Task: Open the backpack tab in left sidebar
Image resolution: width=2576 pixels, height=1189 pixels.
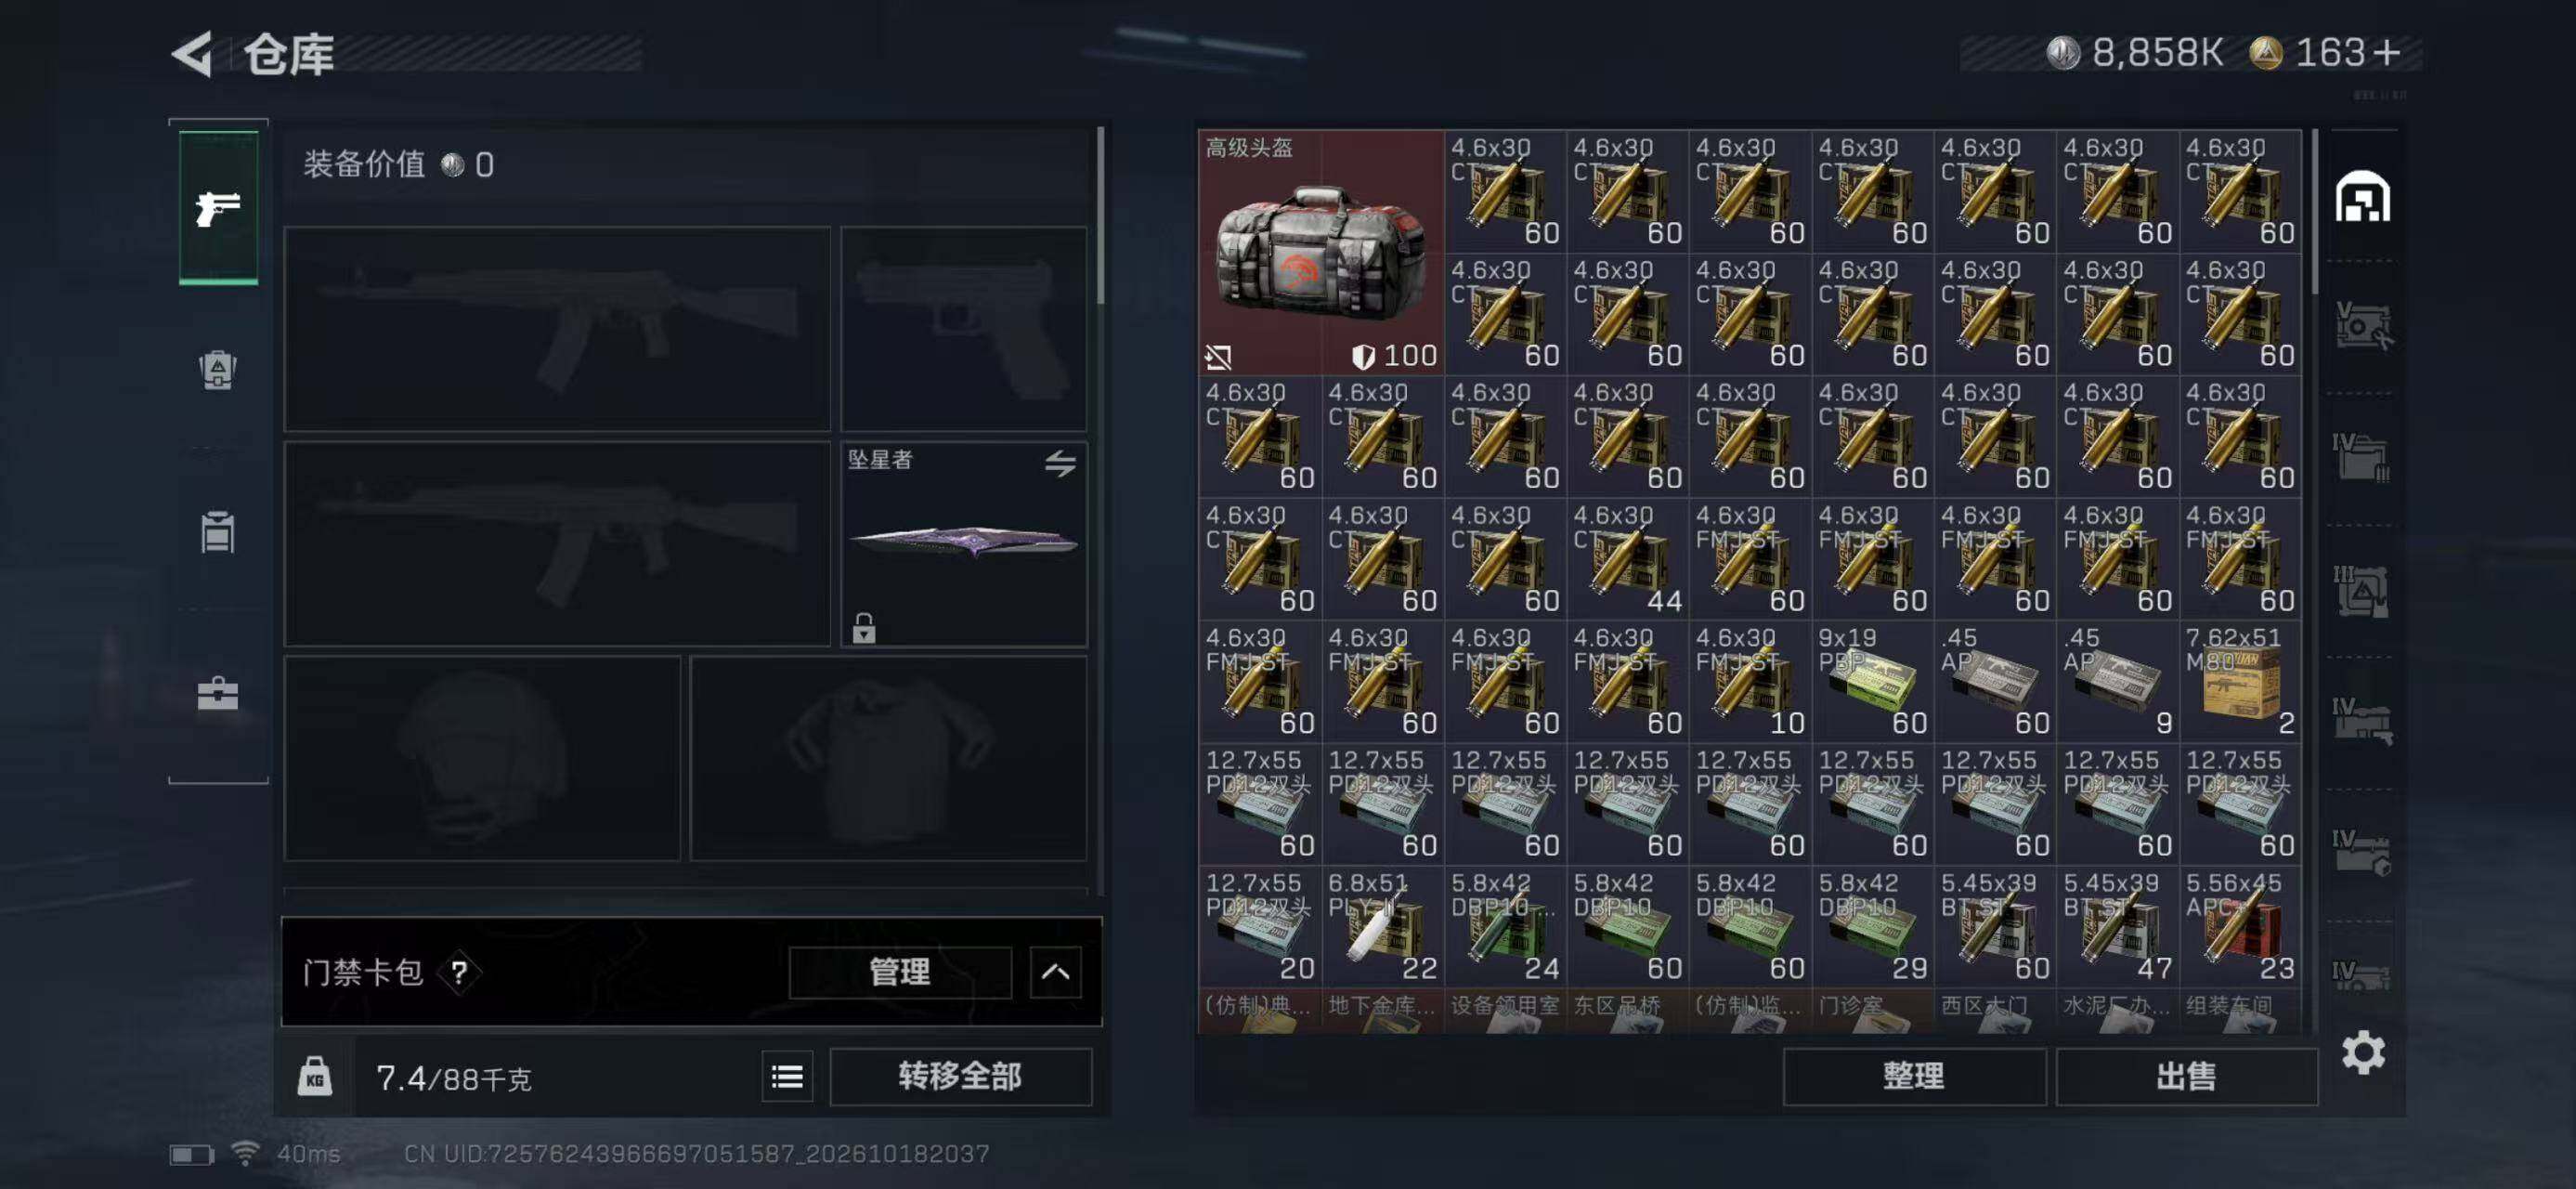Action: coord(218,370)
